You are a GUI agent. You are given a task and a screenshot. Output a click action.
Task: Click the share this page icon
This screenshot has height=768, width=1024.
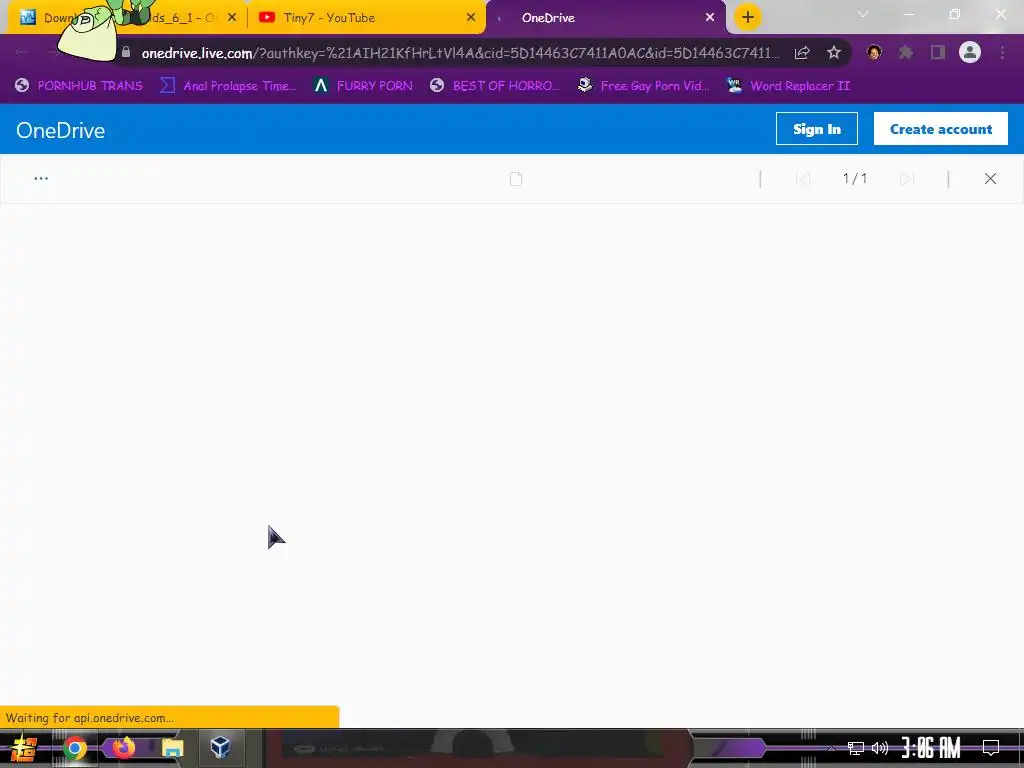(802, 53)
